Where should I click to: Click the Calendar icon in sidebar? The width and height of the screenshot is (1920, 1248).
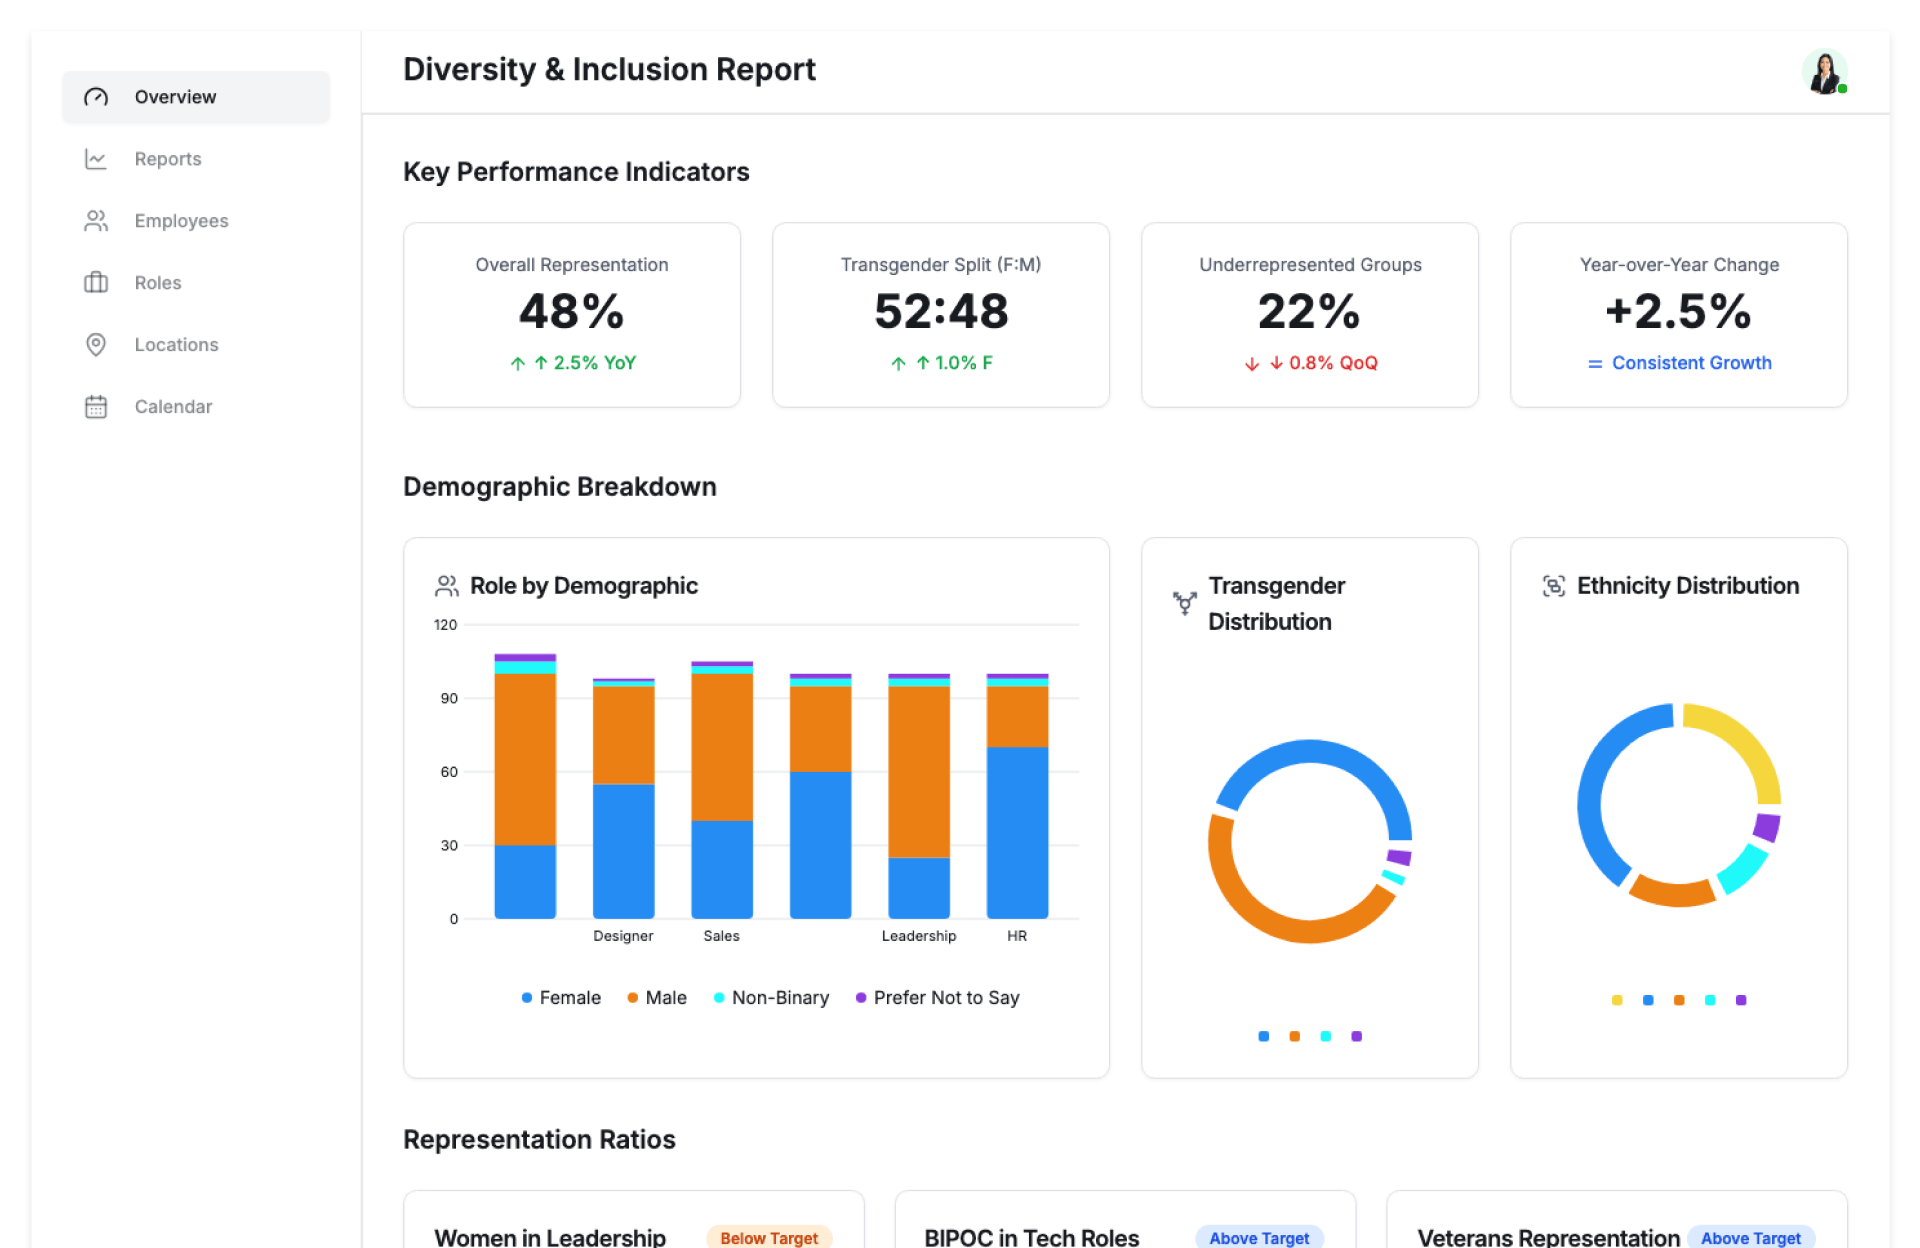(96, 407)
